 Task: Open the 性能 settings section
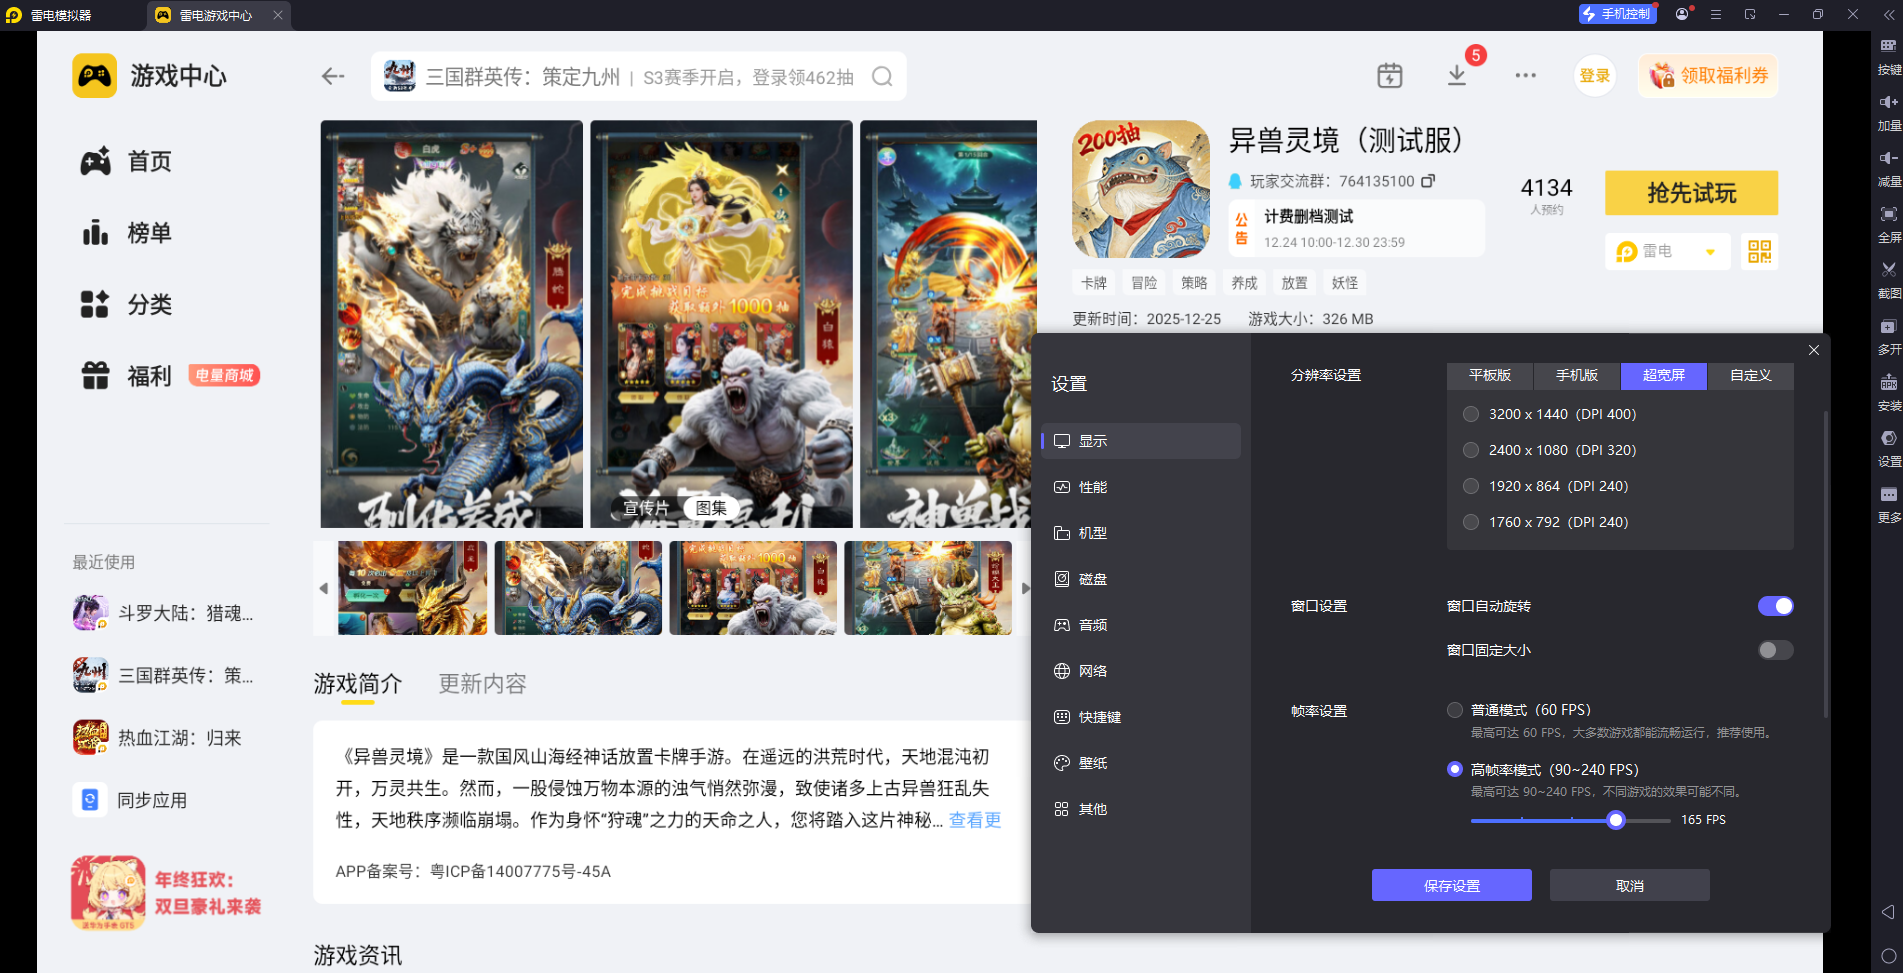[x=1092, y=487]
